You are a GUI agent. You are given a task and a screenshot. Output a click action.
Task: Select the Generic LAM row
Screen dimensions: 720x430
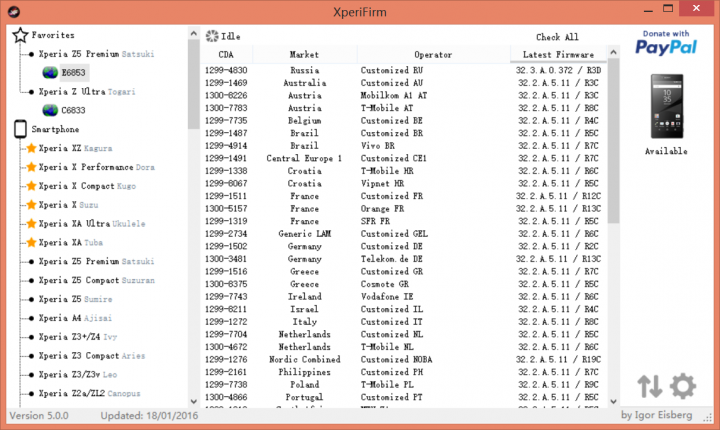tap(404, 233)
